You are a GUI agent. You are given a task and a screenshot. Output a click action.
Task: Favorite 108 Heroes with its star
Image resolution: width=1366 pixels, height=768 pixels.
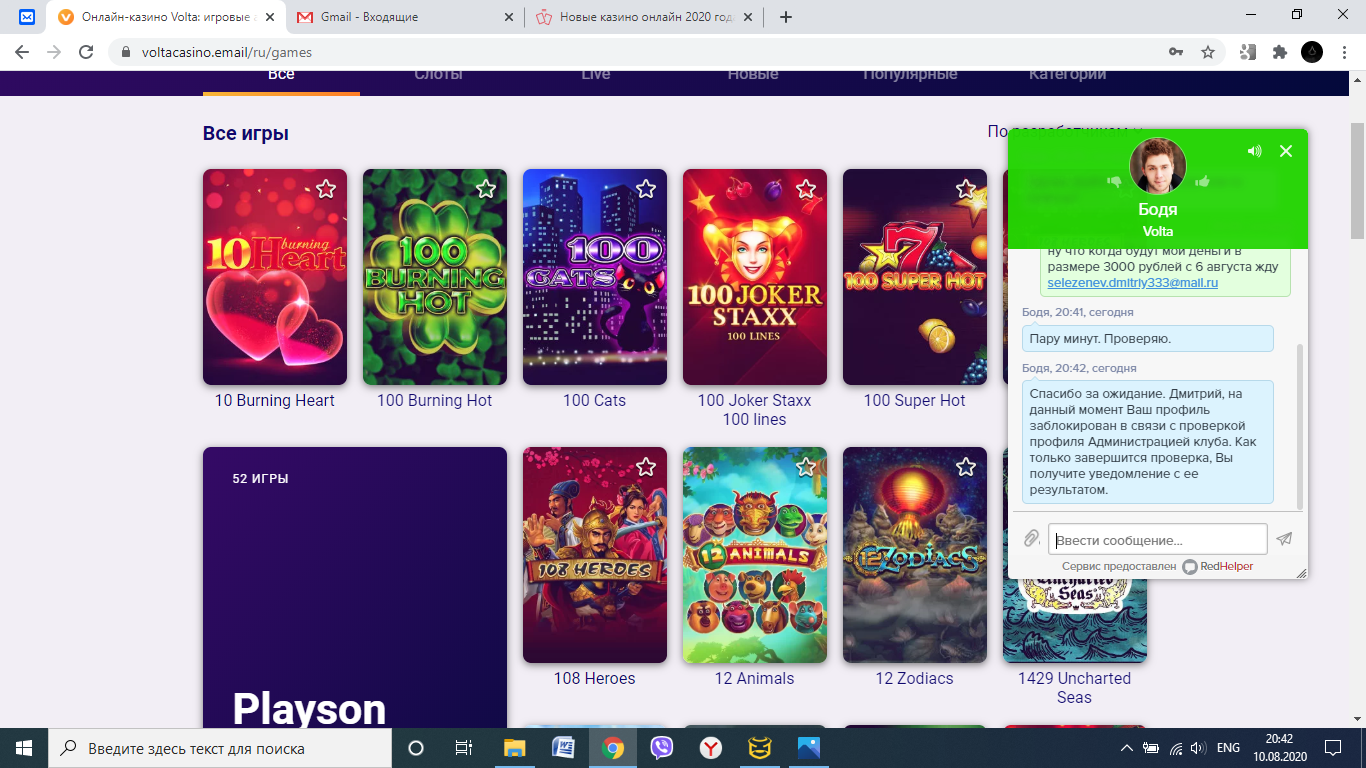click(645, 467)
